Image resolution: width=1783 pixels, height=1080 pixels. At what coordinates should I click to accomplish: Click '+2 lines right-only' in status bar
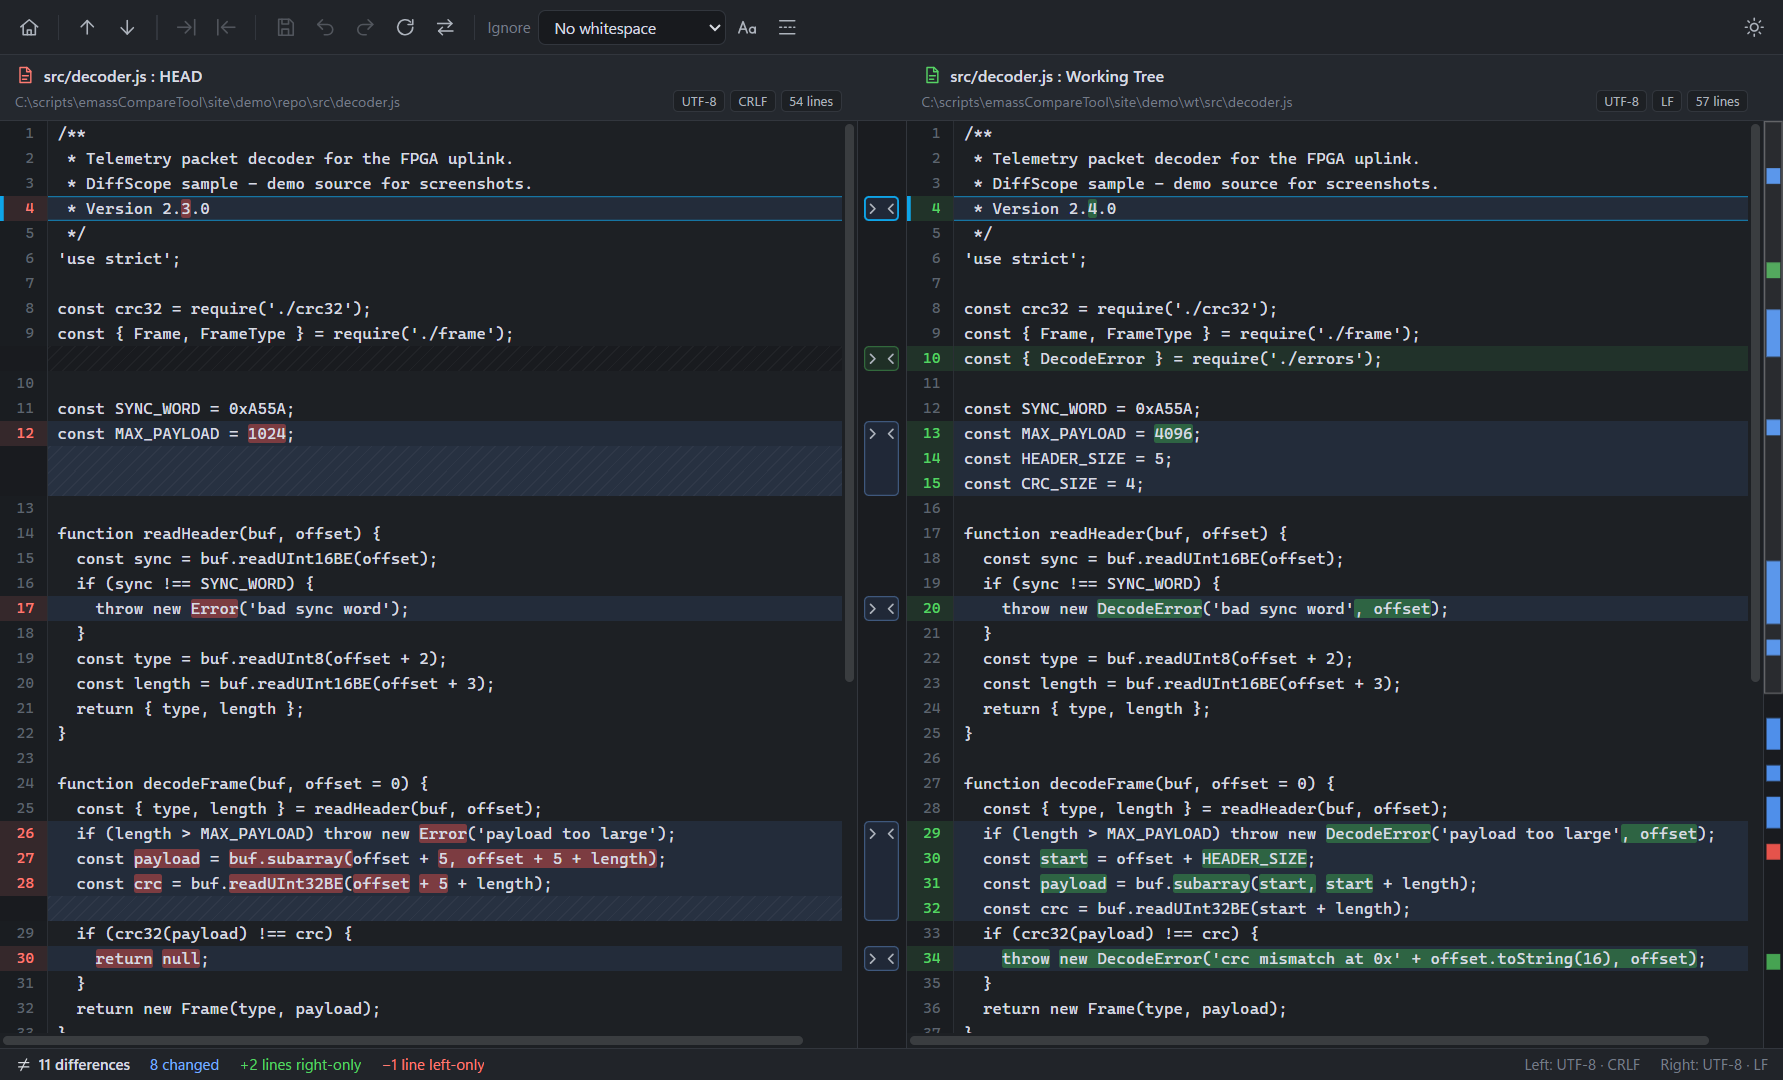[x=300, y=1065]
